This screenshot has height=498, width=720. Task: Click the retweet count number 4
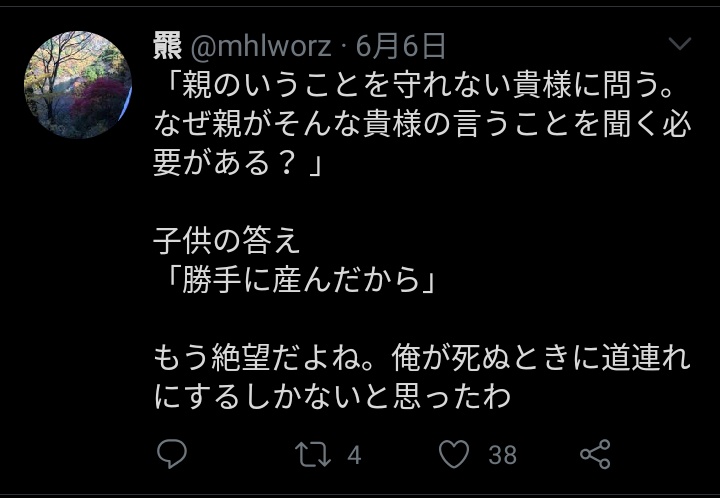(x=354, y=455)
